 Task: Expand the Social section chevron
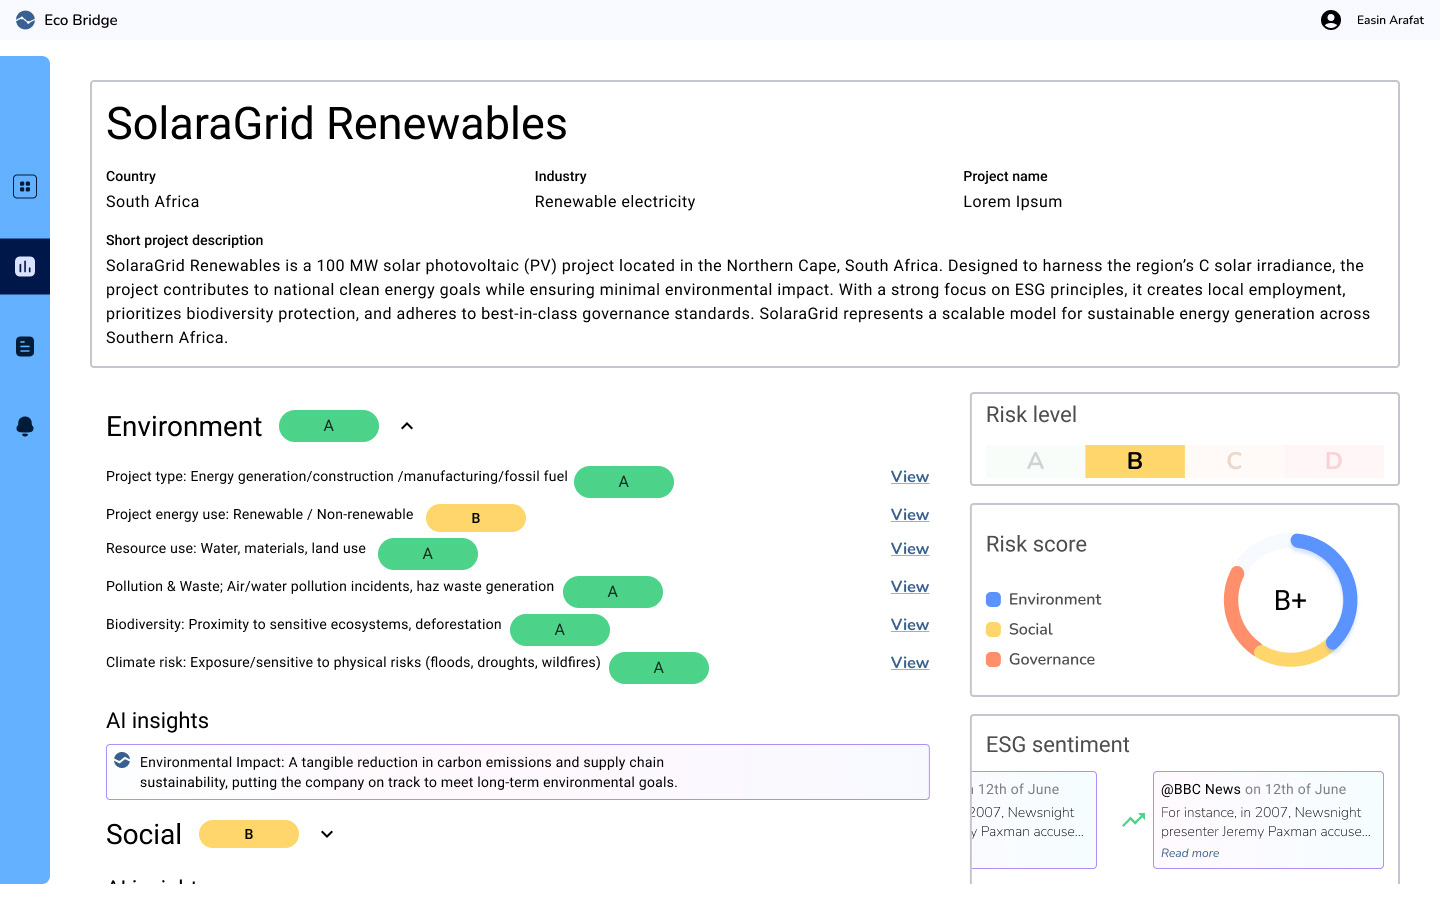(x=327, y=834)
